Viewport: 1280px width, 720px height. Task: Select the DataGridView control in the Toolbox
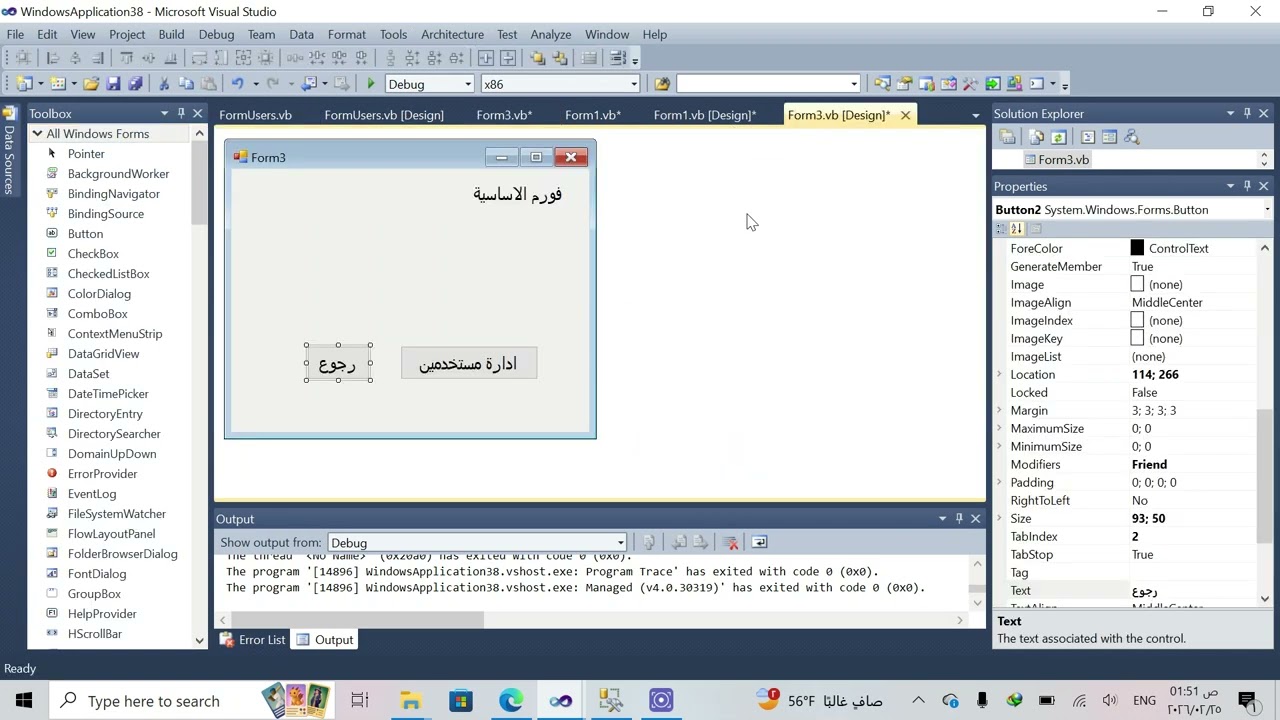pyautogui.click(x=103, y=354)
